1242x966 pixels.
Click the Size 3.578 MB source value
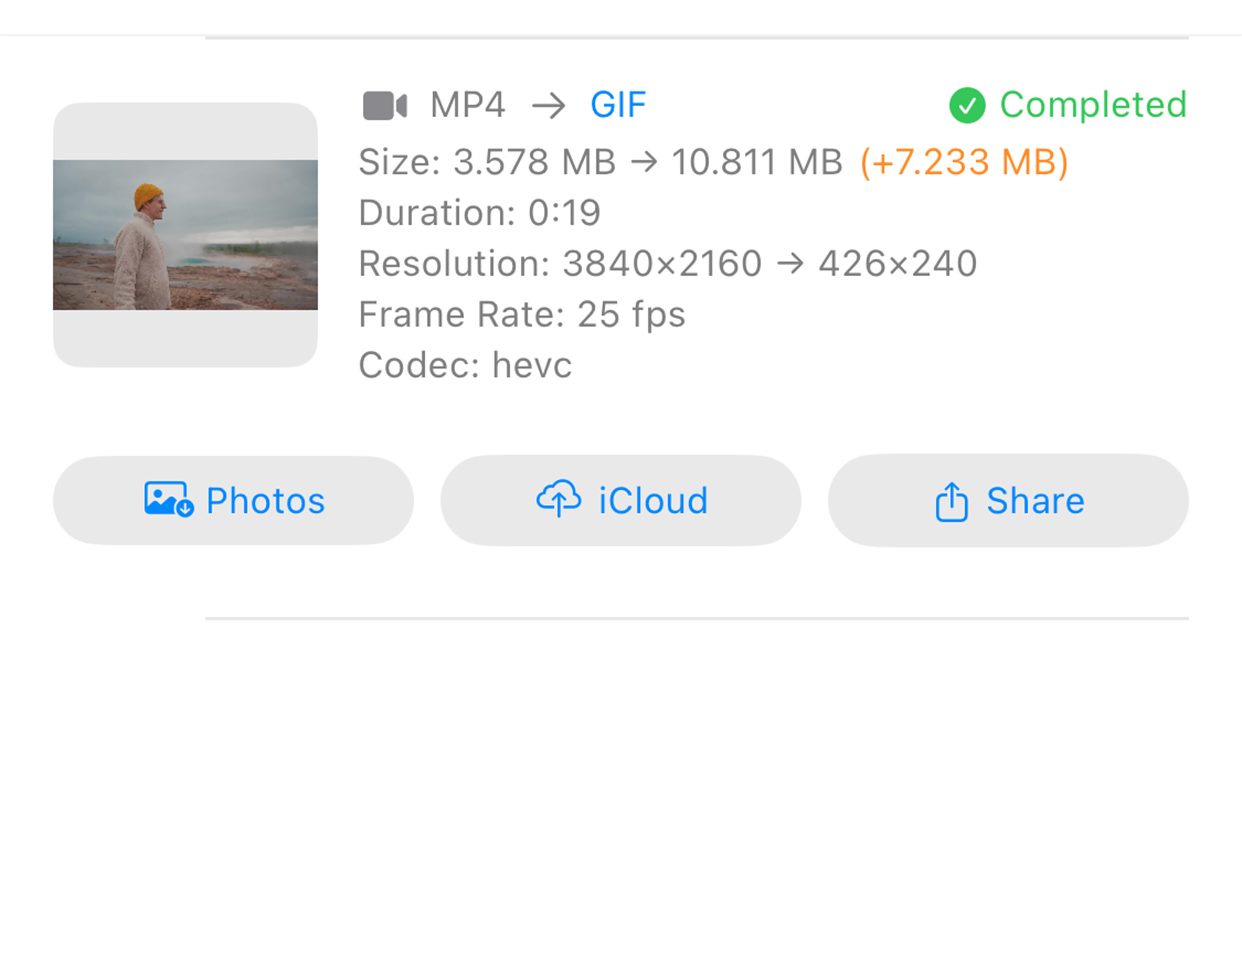coord(534,162)
